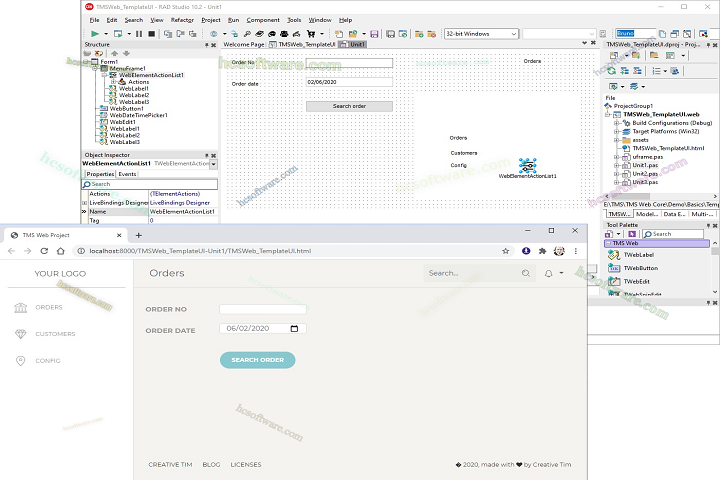This screenshot has height=480, width=720.
Task: Click the Tool Palette search box
Action: coord(673,234)
